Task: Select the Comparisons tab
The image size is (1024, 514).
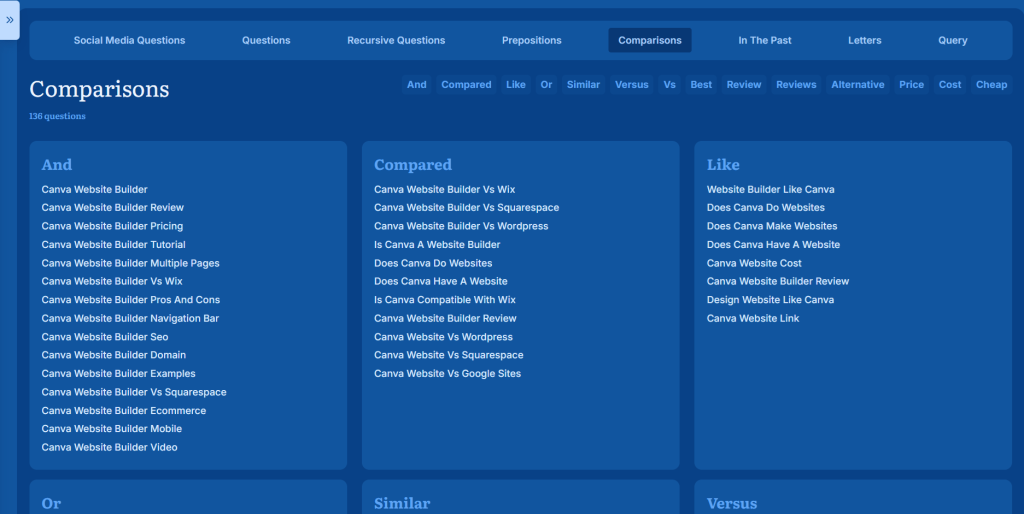Action: tap(650, 40)
